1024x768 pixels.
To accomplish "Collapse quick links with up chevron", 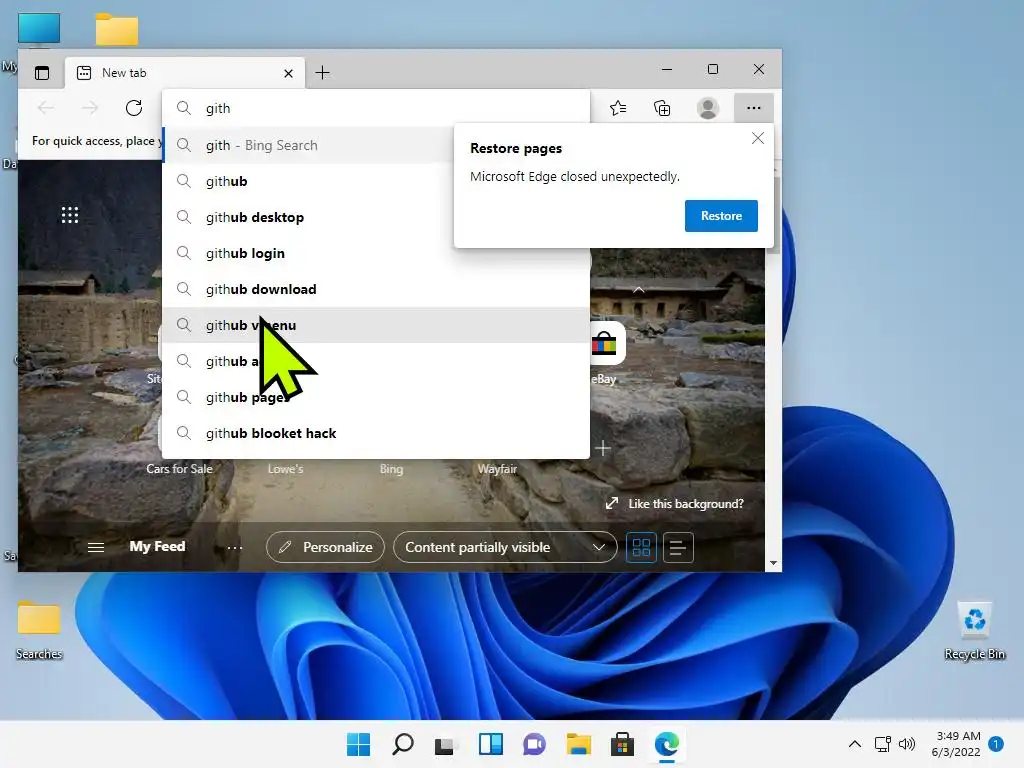I will pyautogui.click(x=639, y=289).
